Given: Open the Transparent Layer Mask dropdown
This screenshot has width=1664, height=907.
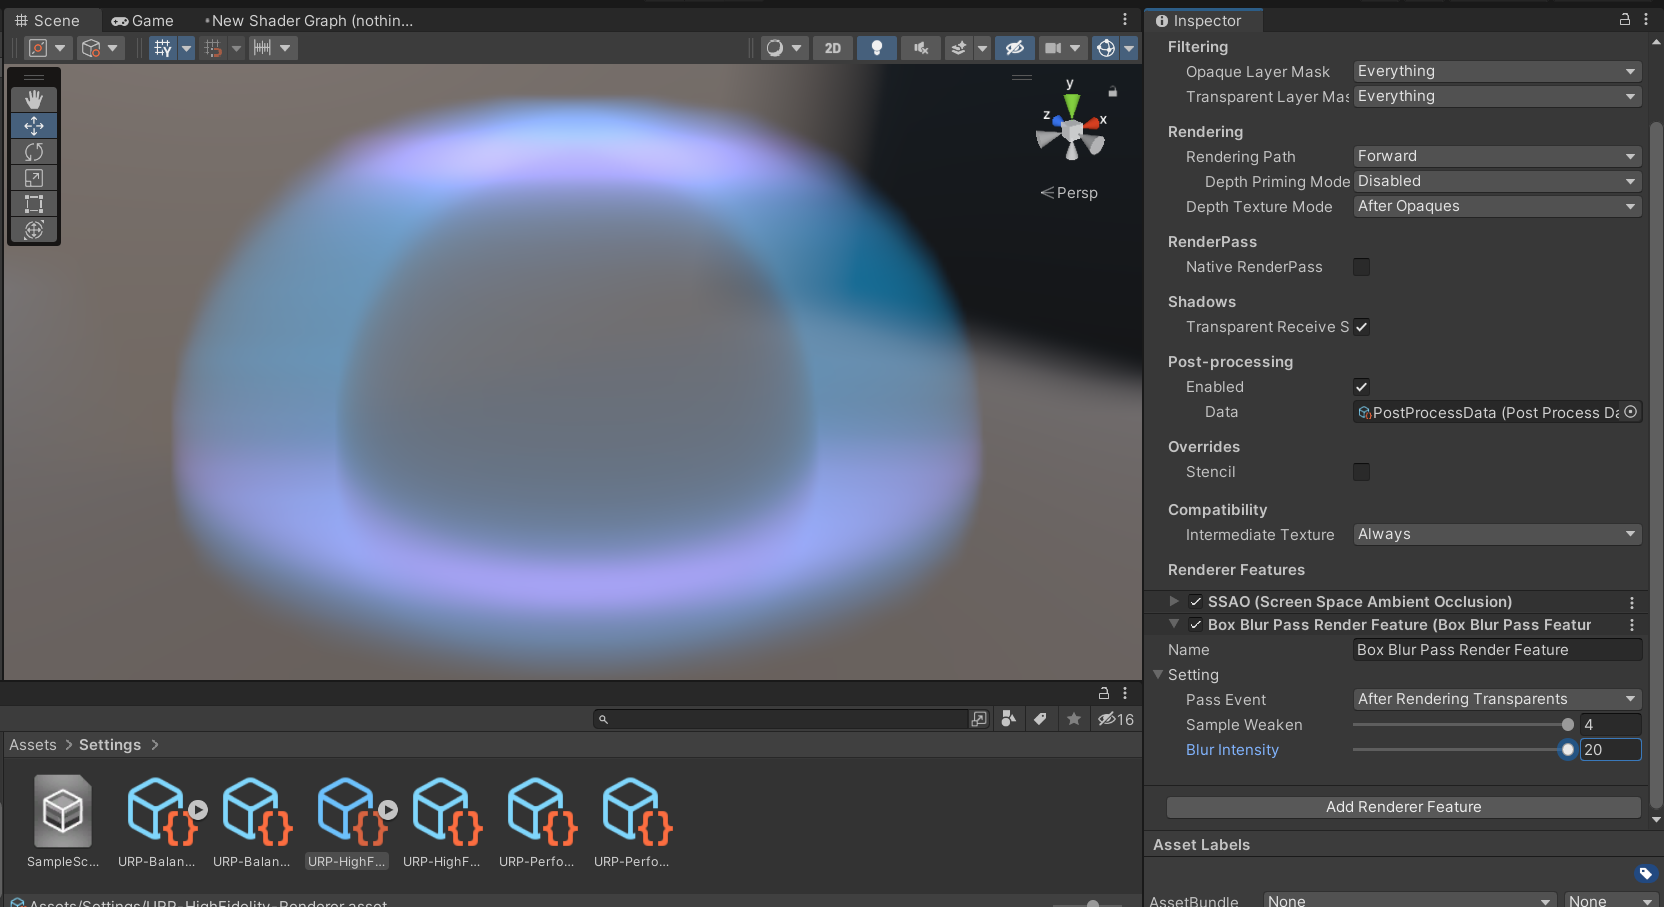Looking at the screenshot, I should coord(1497,96).
